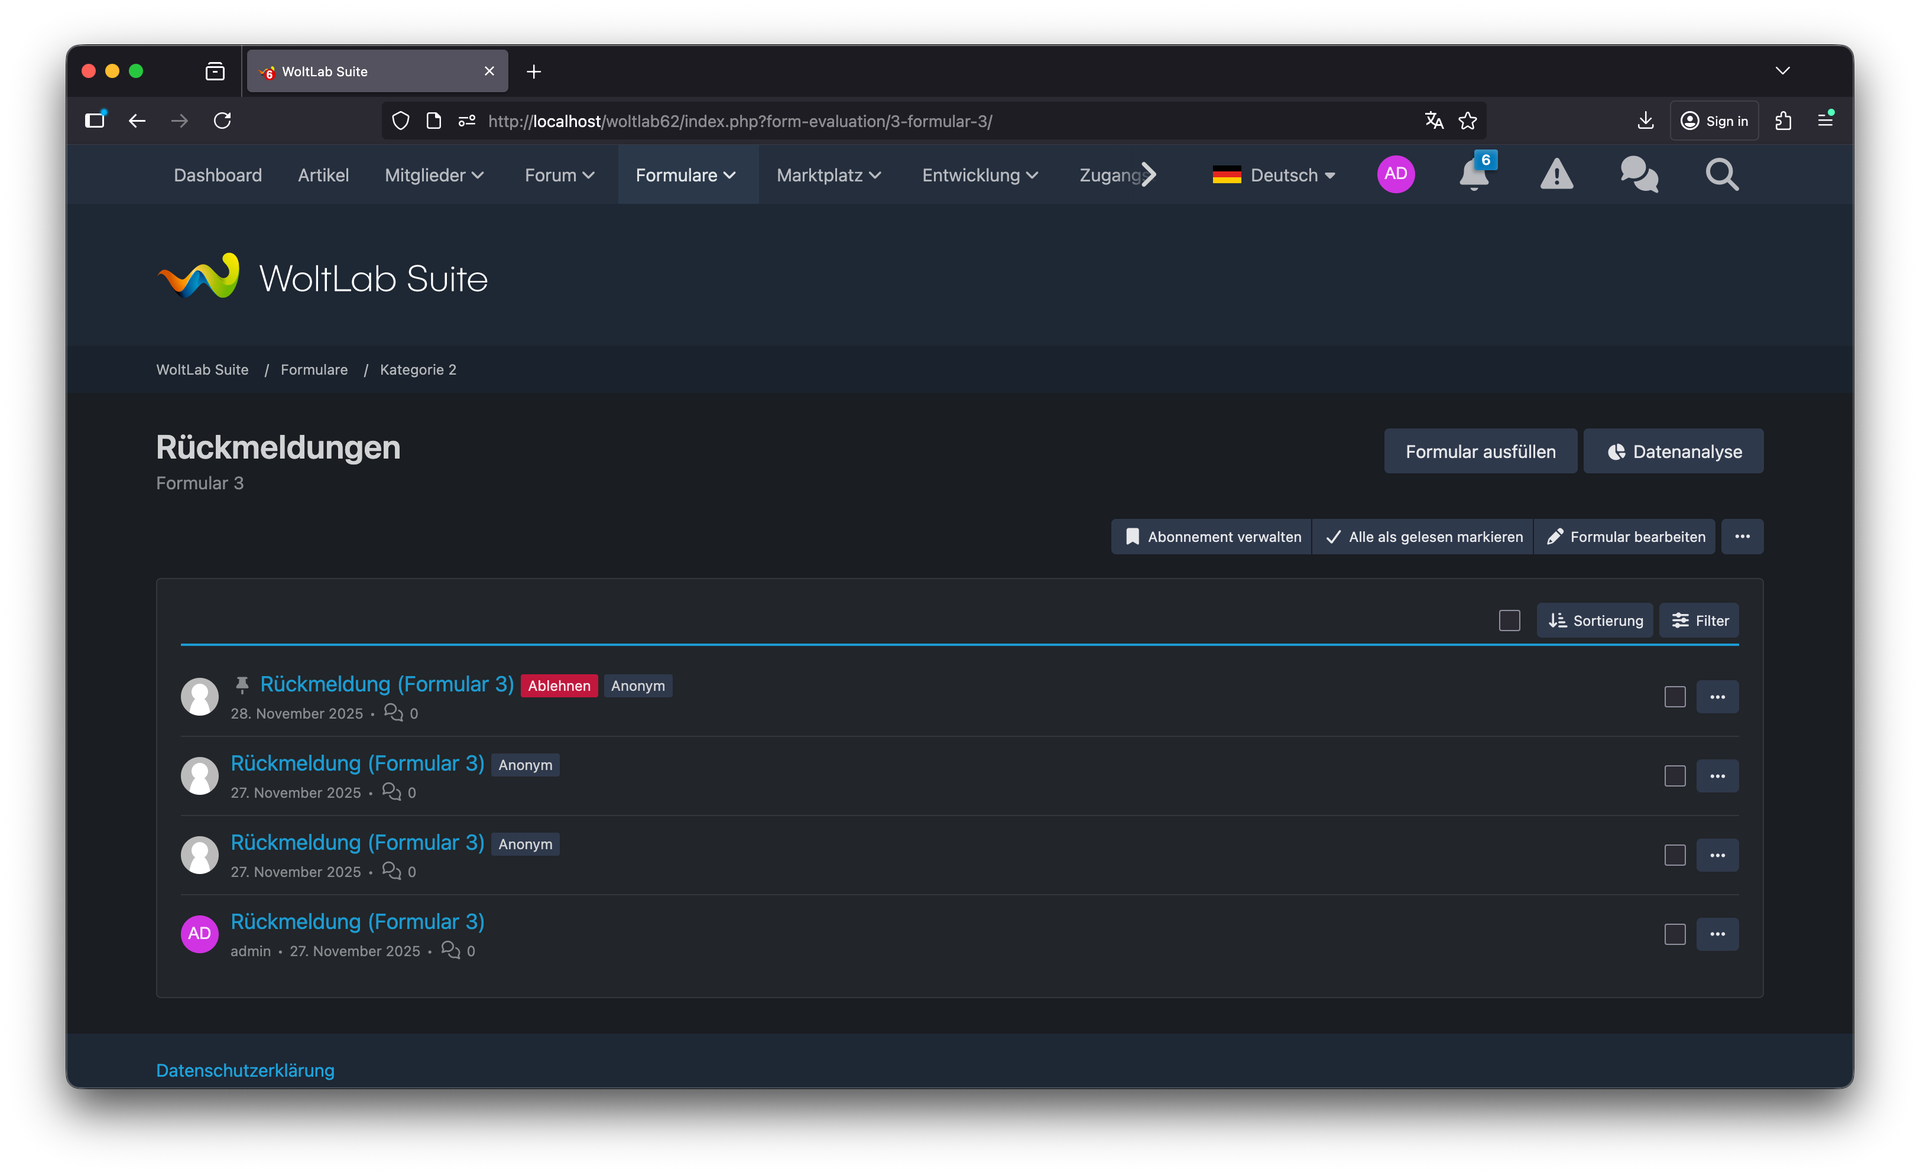
Task: Open three-dot menu next to Formular bearbeiten
Action: click(x=1742, y=537)
